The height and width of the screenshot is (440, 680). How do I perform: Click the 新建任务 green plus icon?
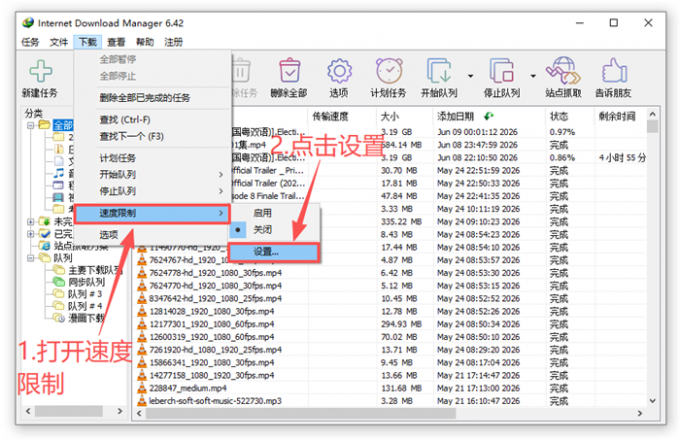click(40, 71)
